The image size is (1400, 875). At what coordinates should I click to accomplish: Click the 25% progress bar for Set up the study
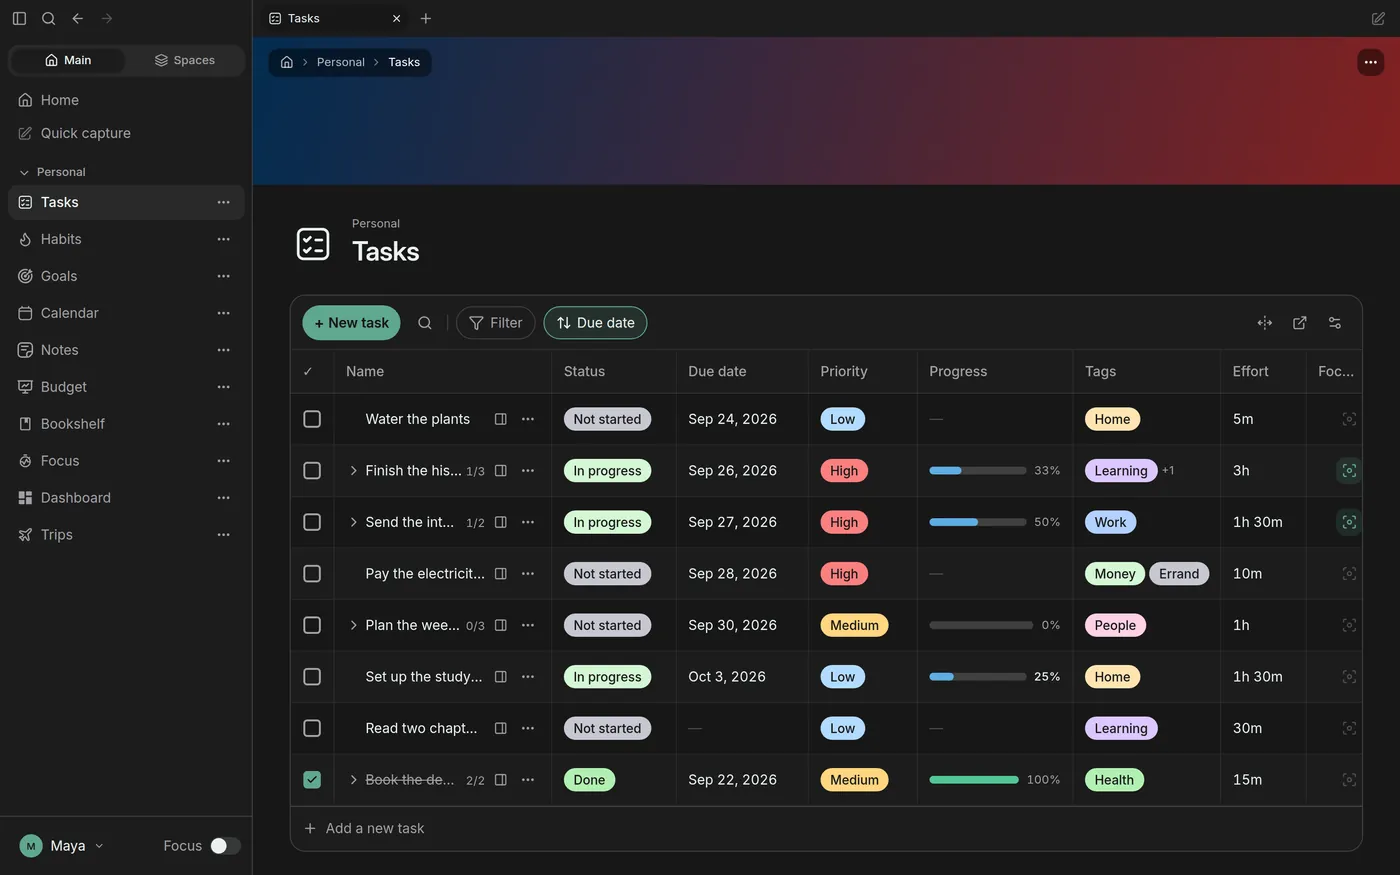978,677
